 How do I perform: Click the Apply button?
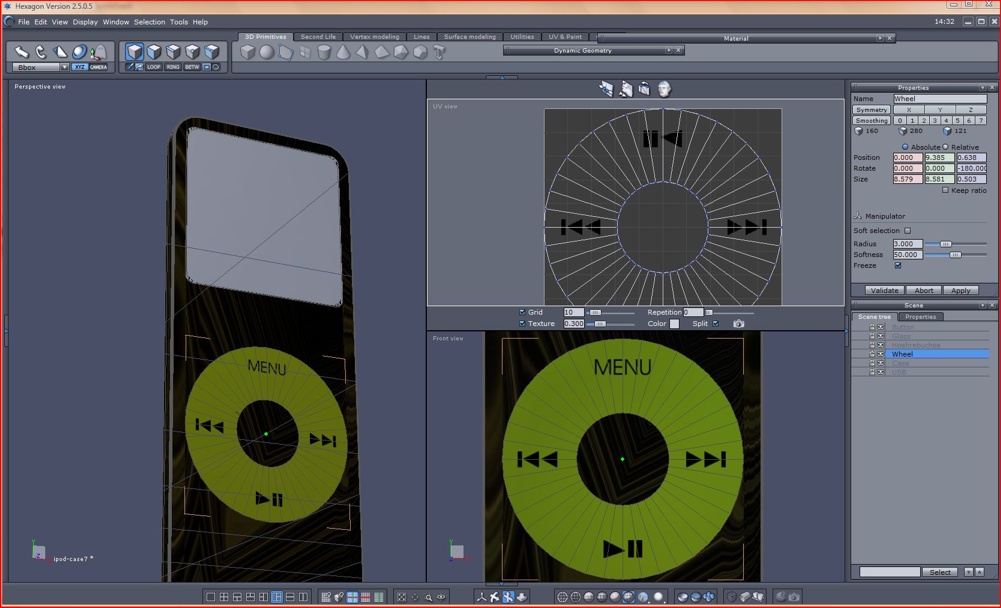(960, 291)
